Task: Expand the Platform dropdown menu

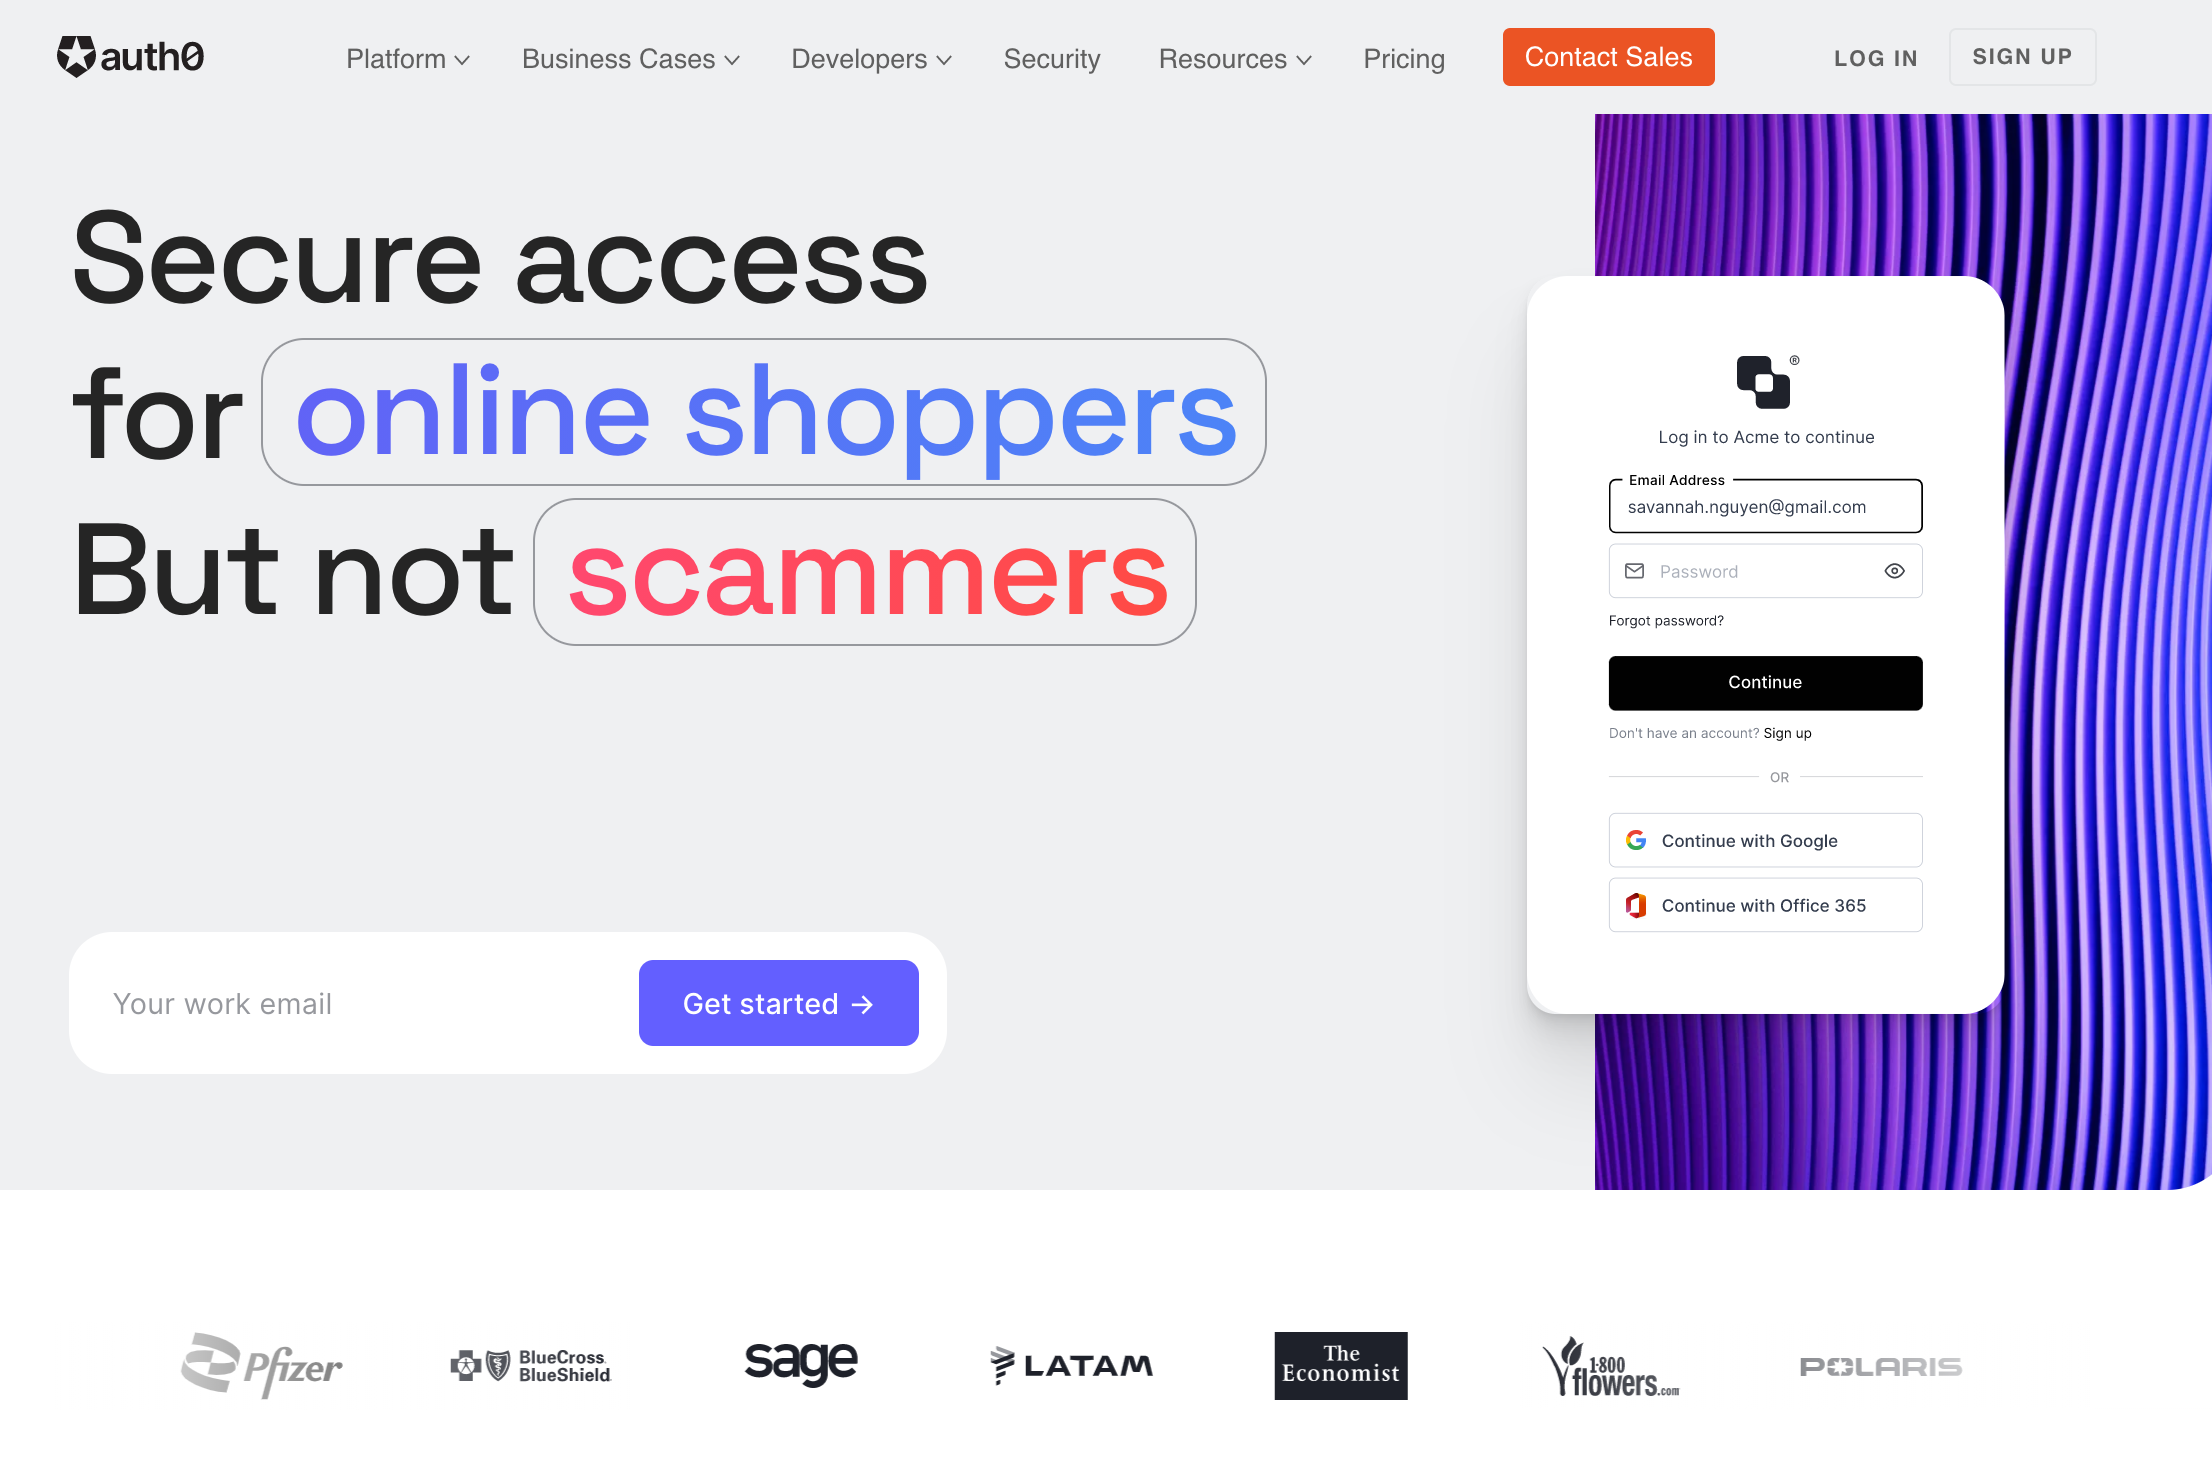Action: coord(405,58)
